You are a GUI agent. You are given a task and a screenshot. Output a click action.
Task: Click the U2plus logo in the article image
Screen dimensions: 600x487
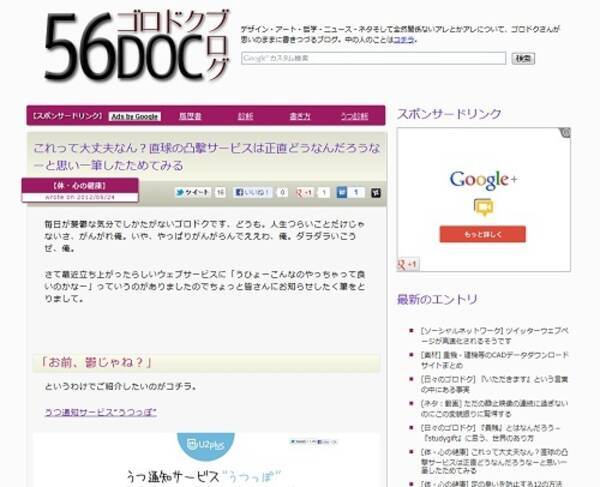[205, 445]
